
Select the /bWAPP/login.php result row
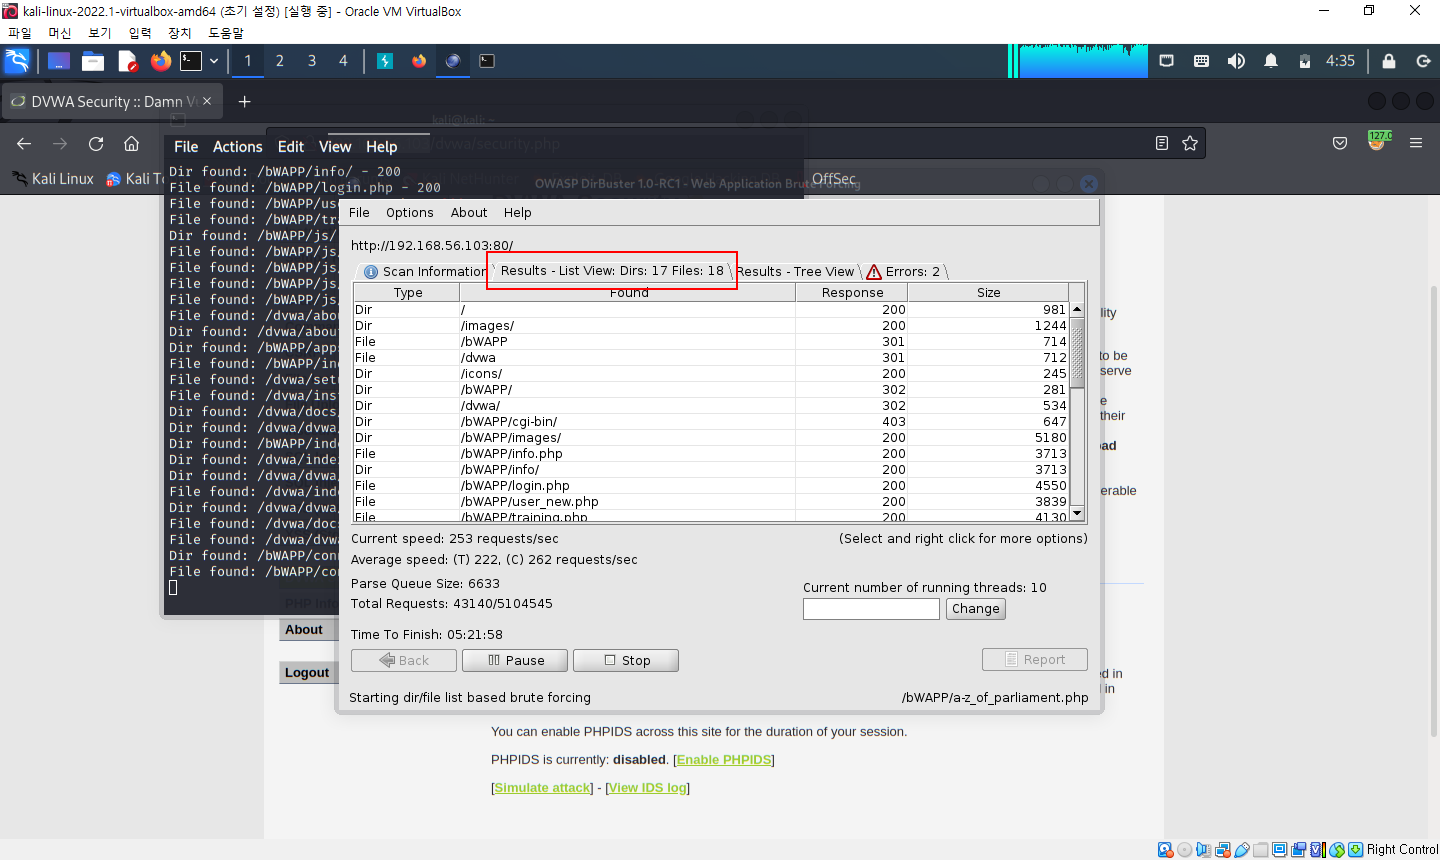click(x=711, y=486)
